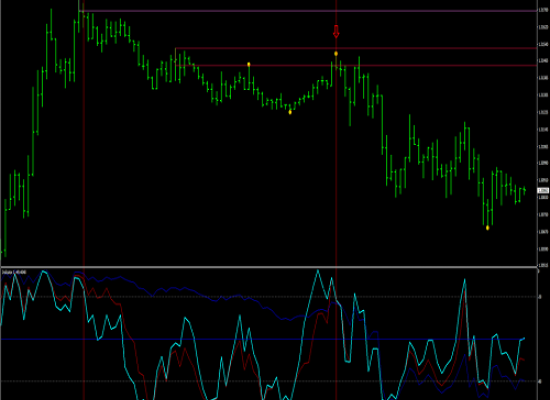
Task: Select the yellow dot on the lower red line
Action: (249, 65)
